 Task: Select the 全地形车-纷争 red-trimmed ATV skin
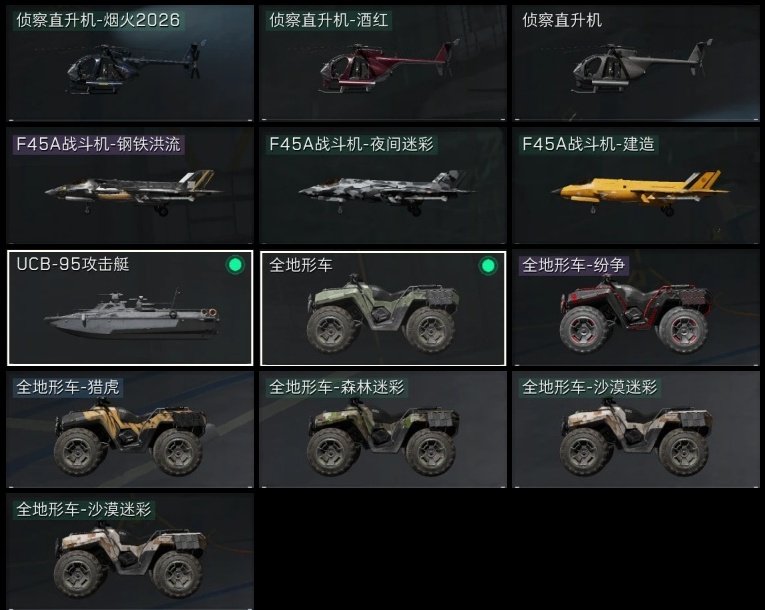(x=636, y=308)
